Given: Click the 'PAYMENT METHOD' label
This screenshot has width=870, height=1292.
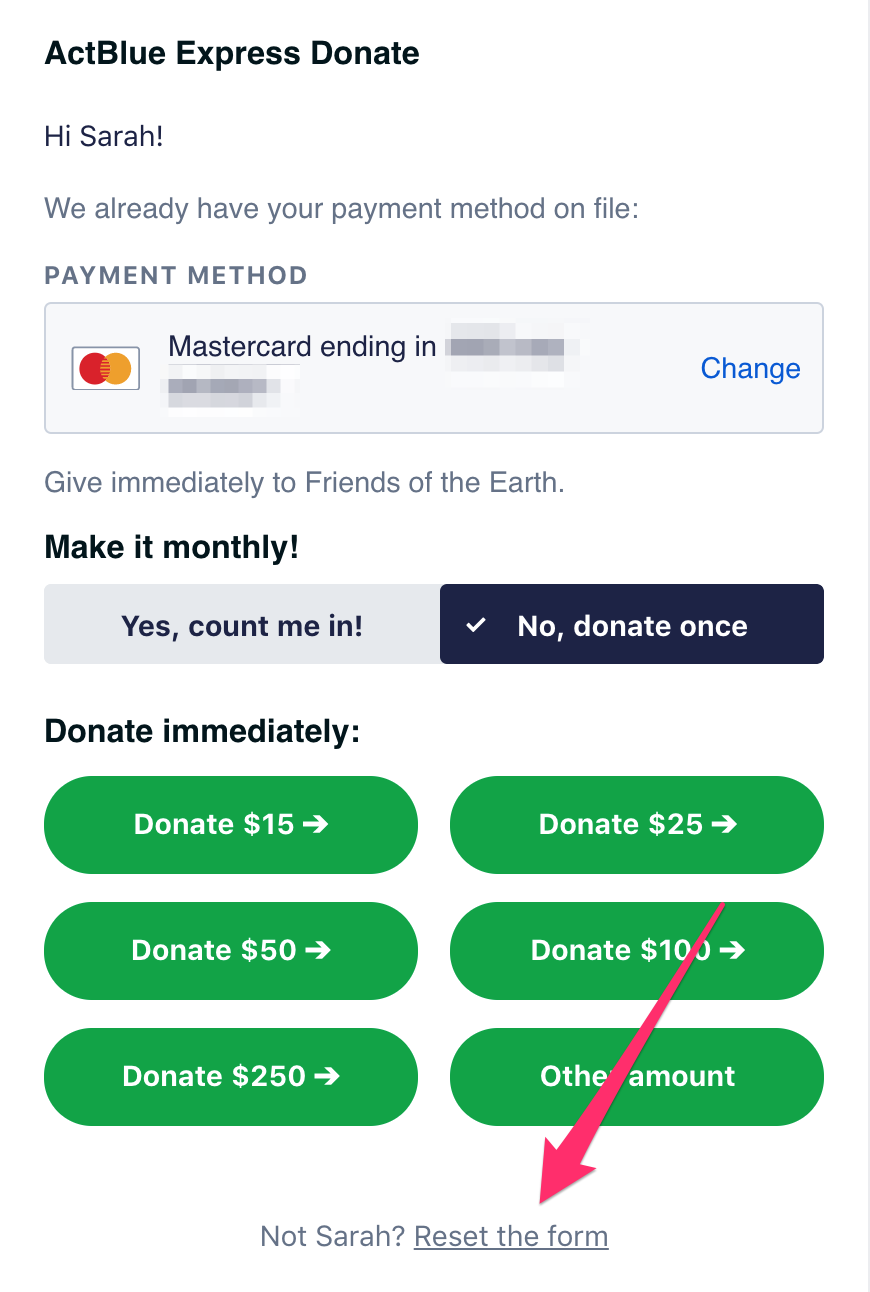Looking at the screenshot, I should click(176, 276).
